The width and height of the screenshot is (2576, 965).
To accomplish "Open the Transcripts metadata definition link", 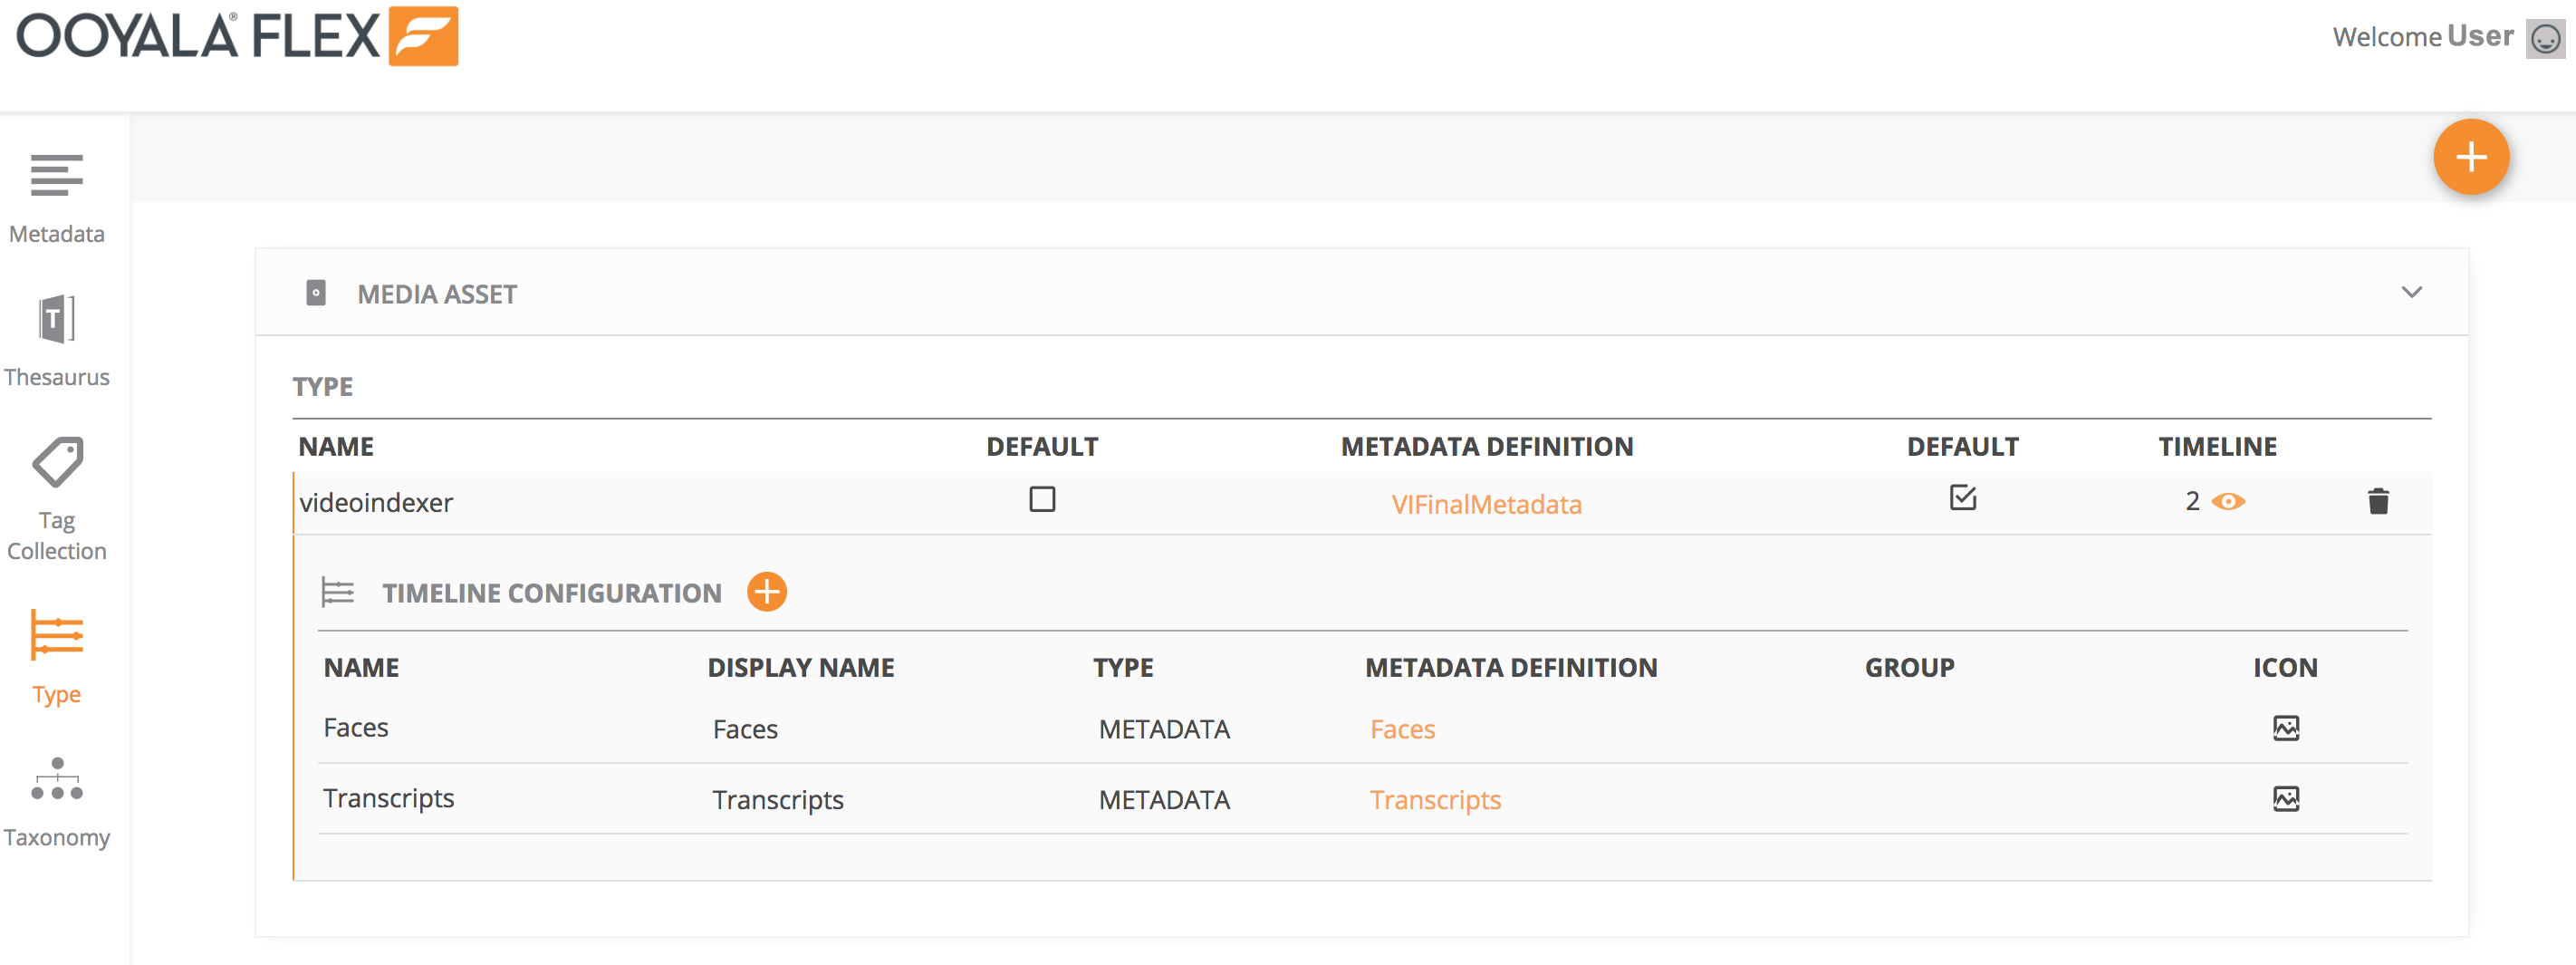I will click(1435, 800).
